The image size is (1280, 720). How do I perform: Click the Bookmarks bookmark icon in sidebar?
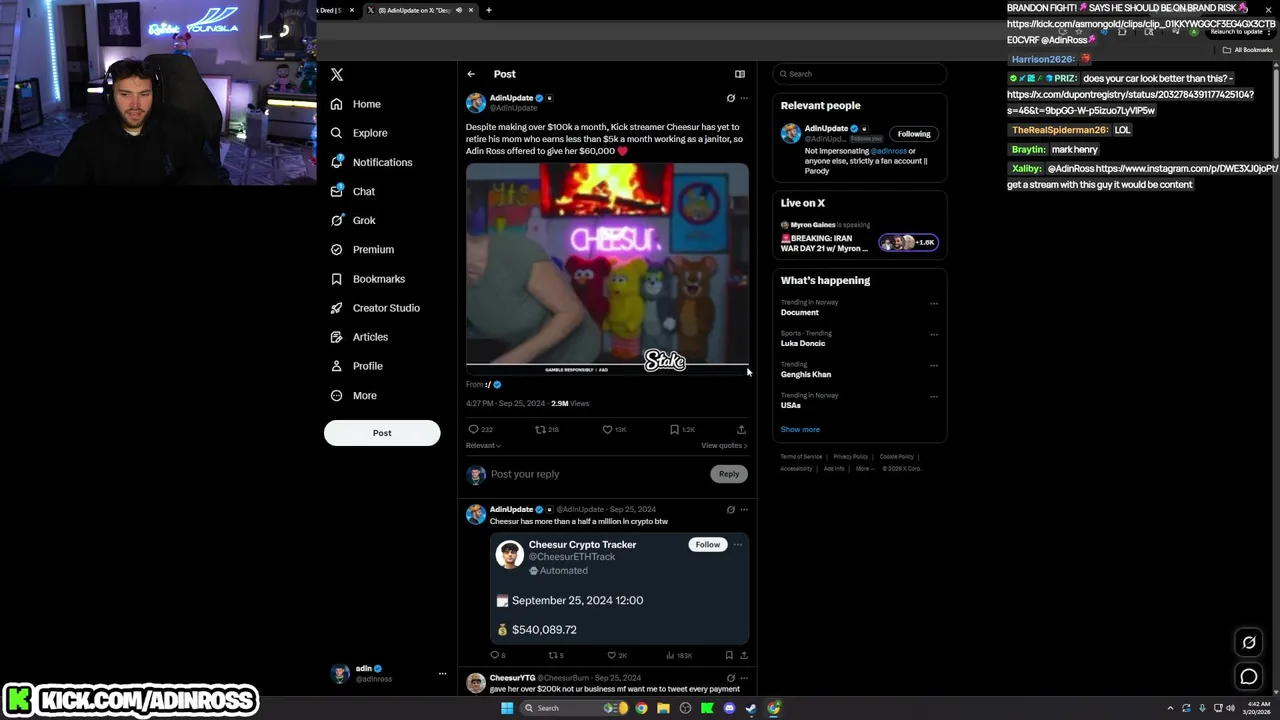[337, 279]
